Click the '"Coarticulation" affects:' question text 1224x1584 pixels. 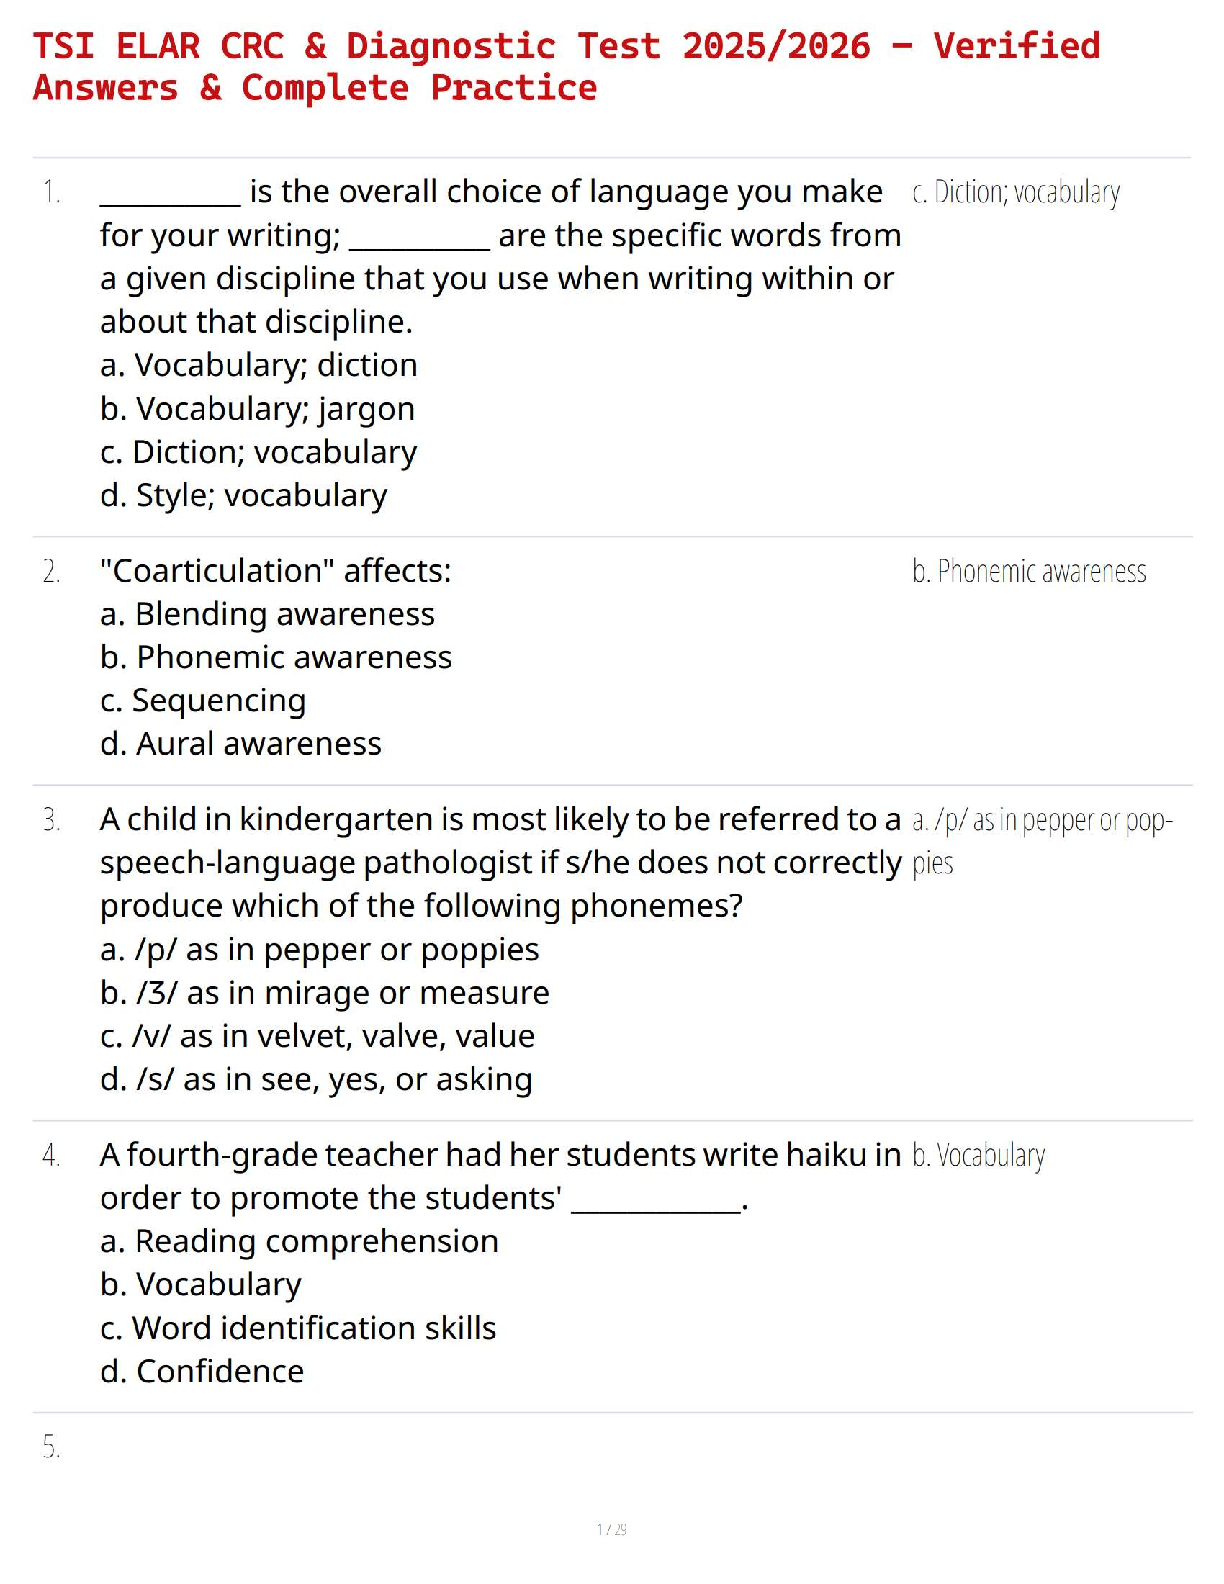click(276, 571)
